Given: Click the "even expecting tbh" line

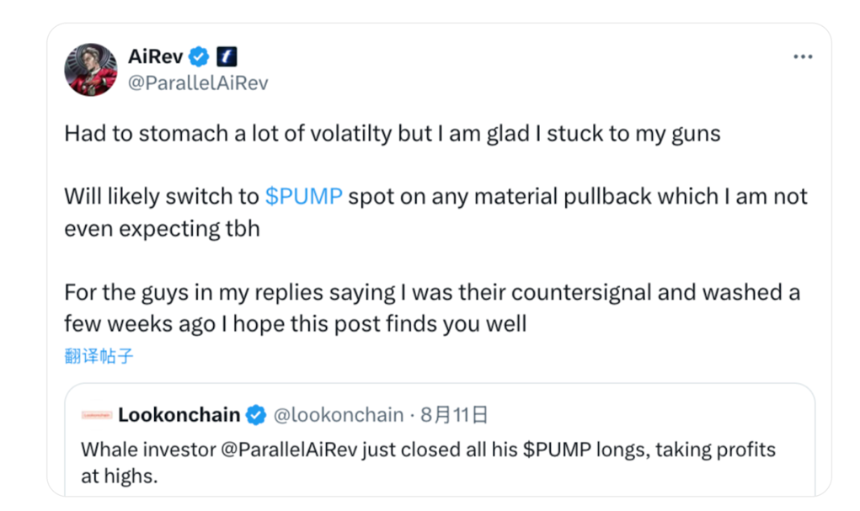Looking at the screenshot, I should click(x=162, y=228).
